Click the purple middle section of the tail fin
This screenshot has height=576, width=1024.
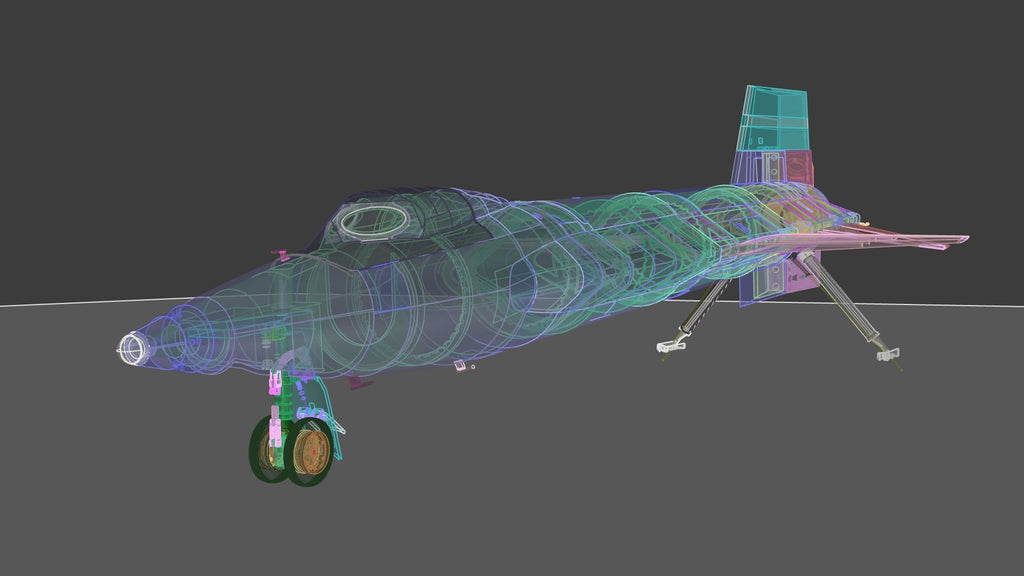pos(770,168)
